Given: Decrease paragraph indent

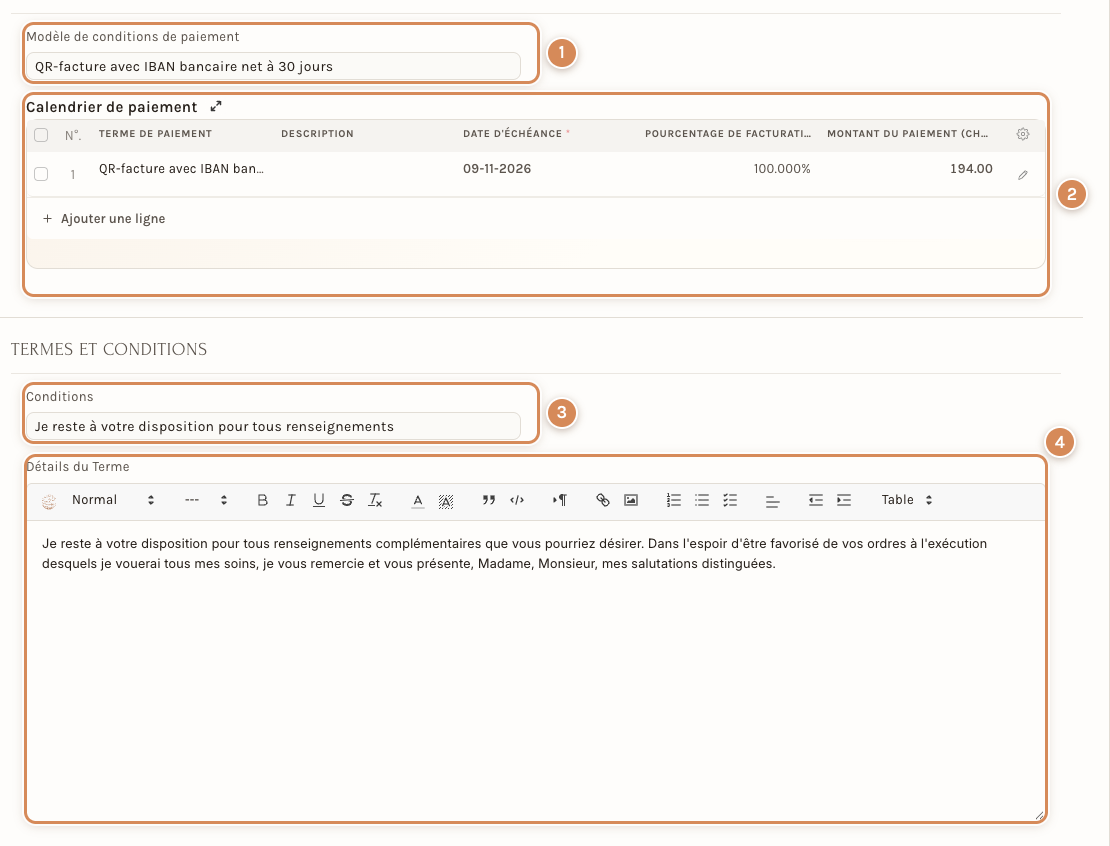Looking at the screenshot, I should (x=816, y=501).
